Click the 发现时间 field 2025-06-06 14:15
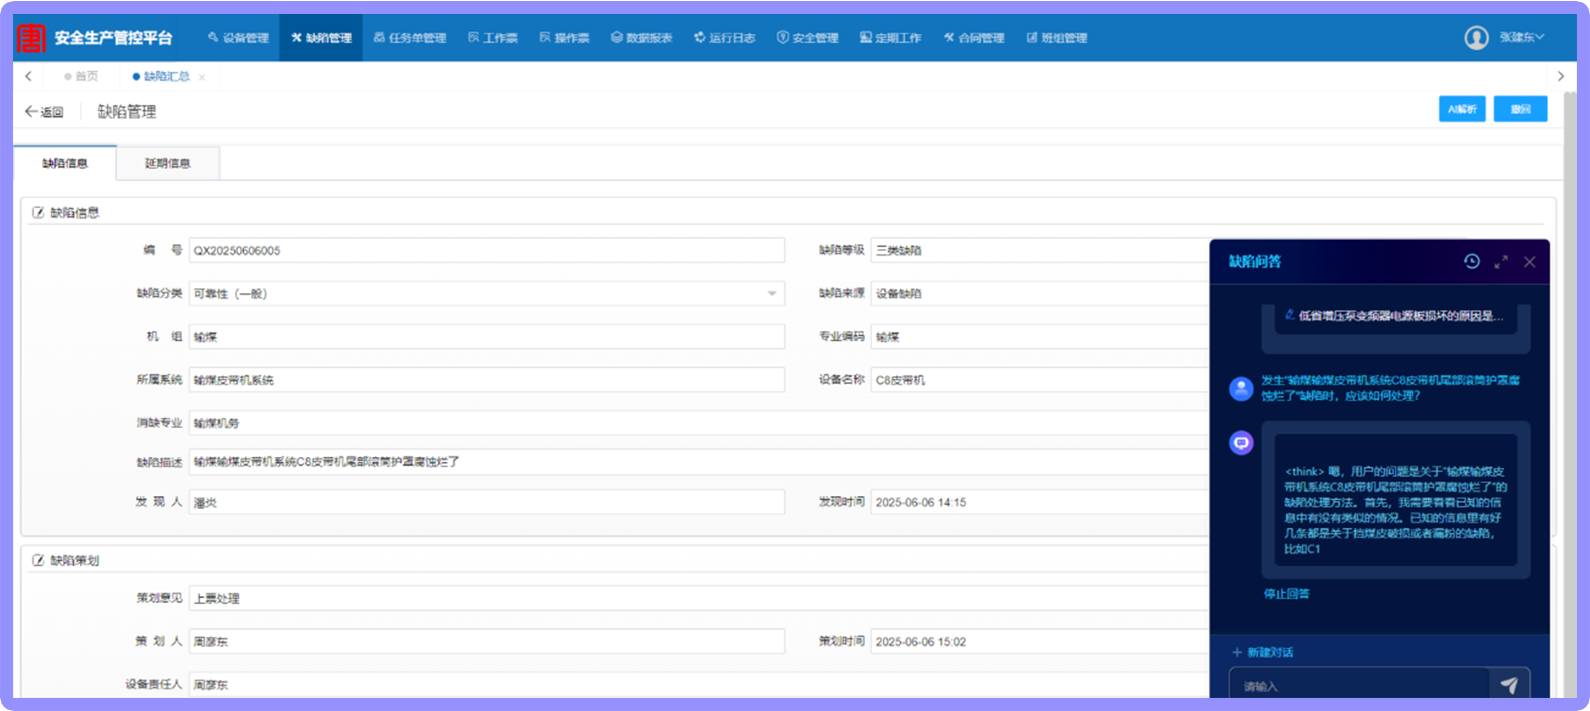This screenshot has width=1590, height=711. 1040,502
